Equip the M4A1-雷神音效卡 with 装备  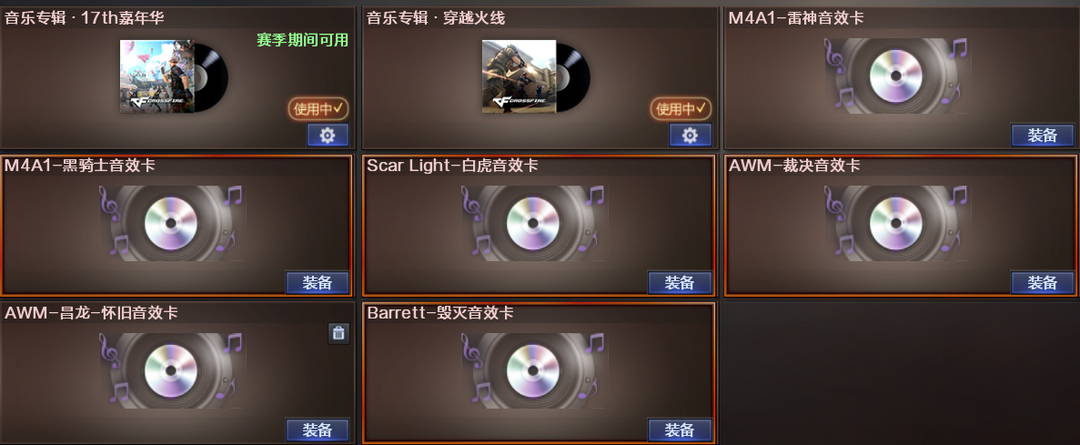1042,135
